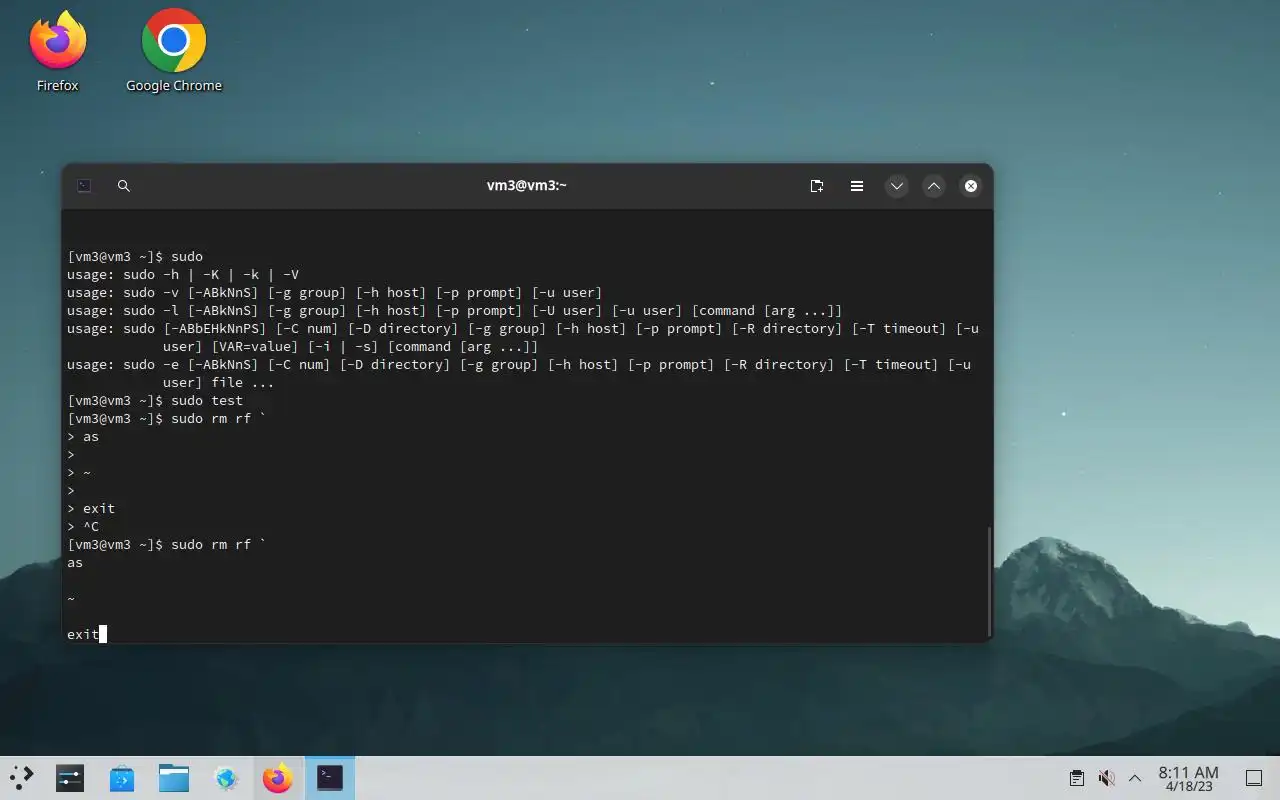Click the 'user] file ...' output line
Image resolution: width=1280 pixels, height=800 pixels.
tap(218, 383)
